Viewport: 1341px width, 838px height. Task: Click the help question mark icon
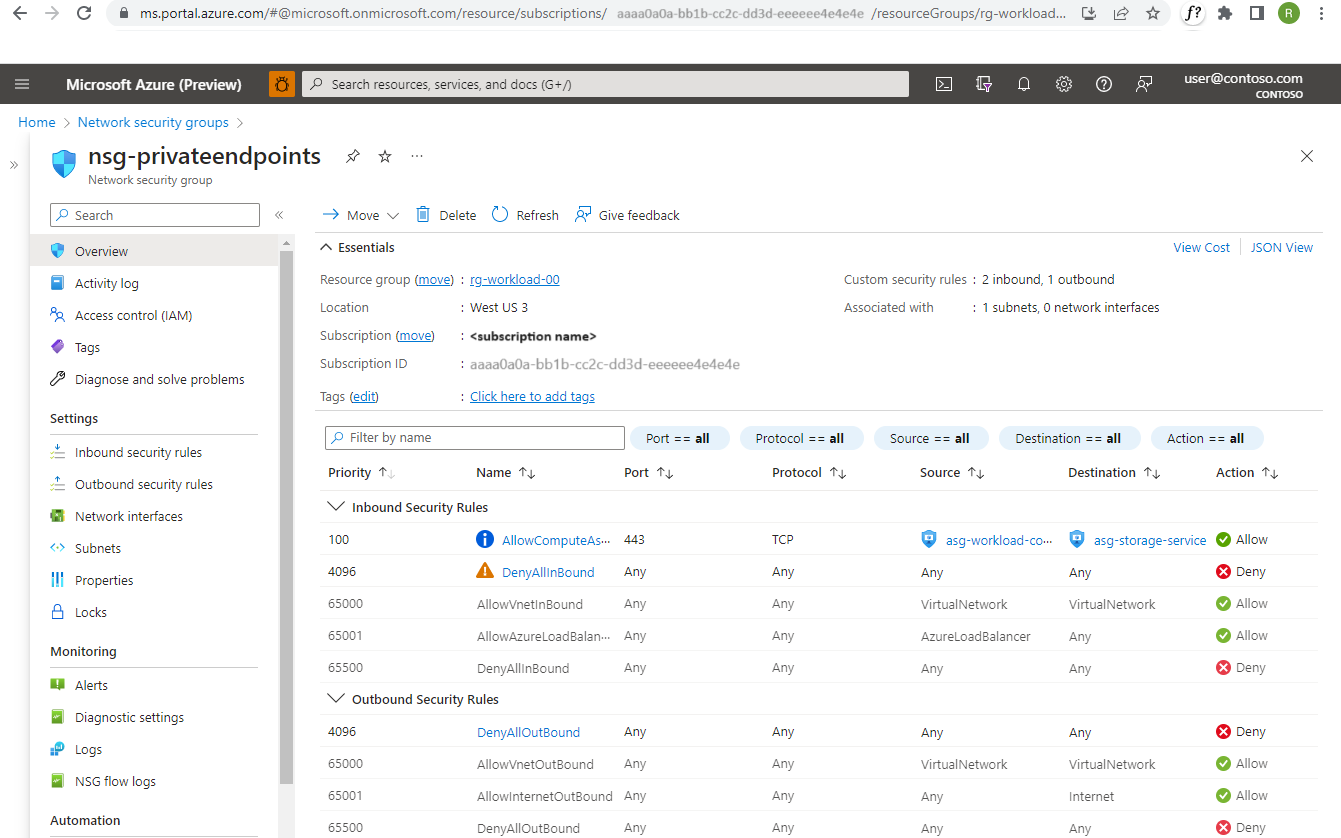click(x=1104, y=85)
